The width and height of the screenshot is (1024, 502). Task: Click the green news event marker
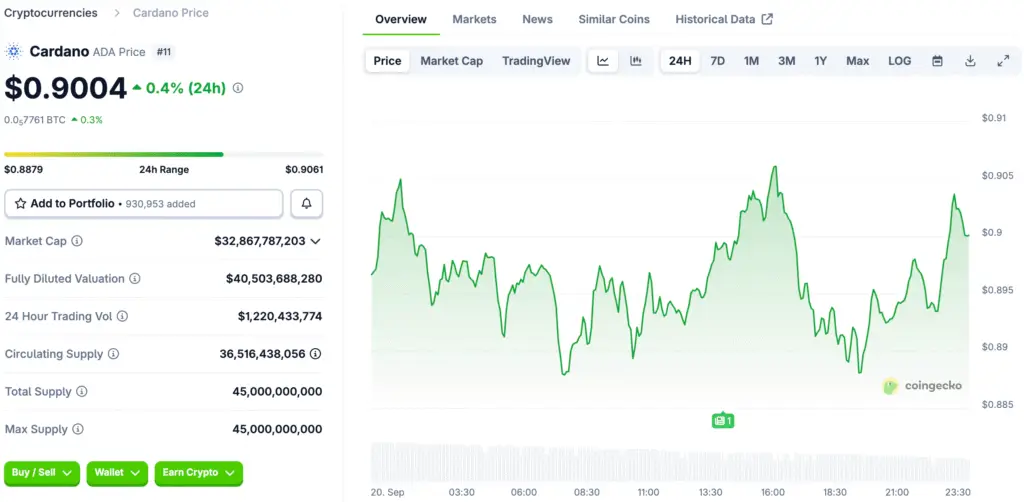pyautogui.click(x=722, y=421)
